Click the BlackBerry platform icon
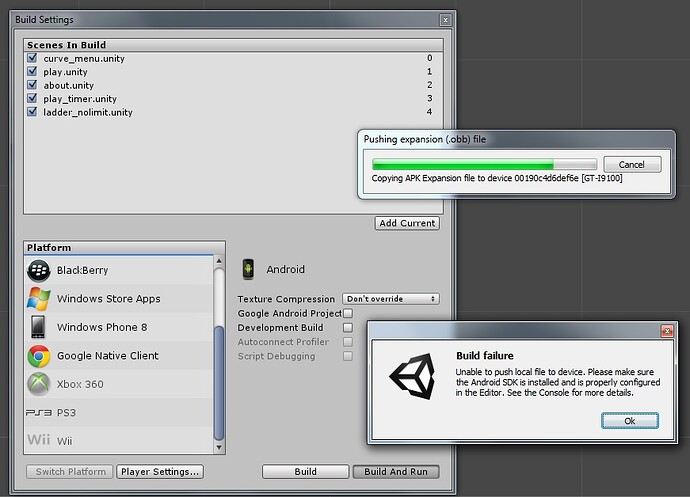Viewport: 690px width, 497px height. 39,270
